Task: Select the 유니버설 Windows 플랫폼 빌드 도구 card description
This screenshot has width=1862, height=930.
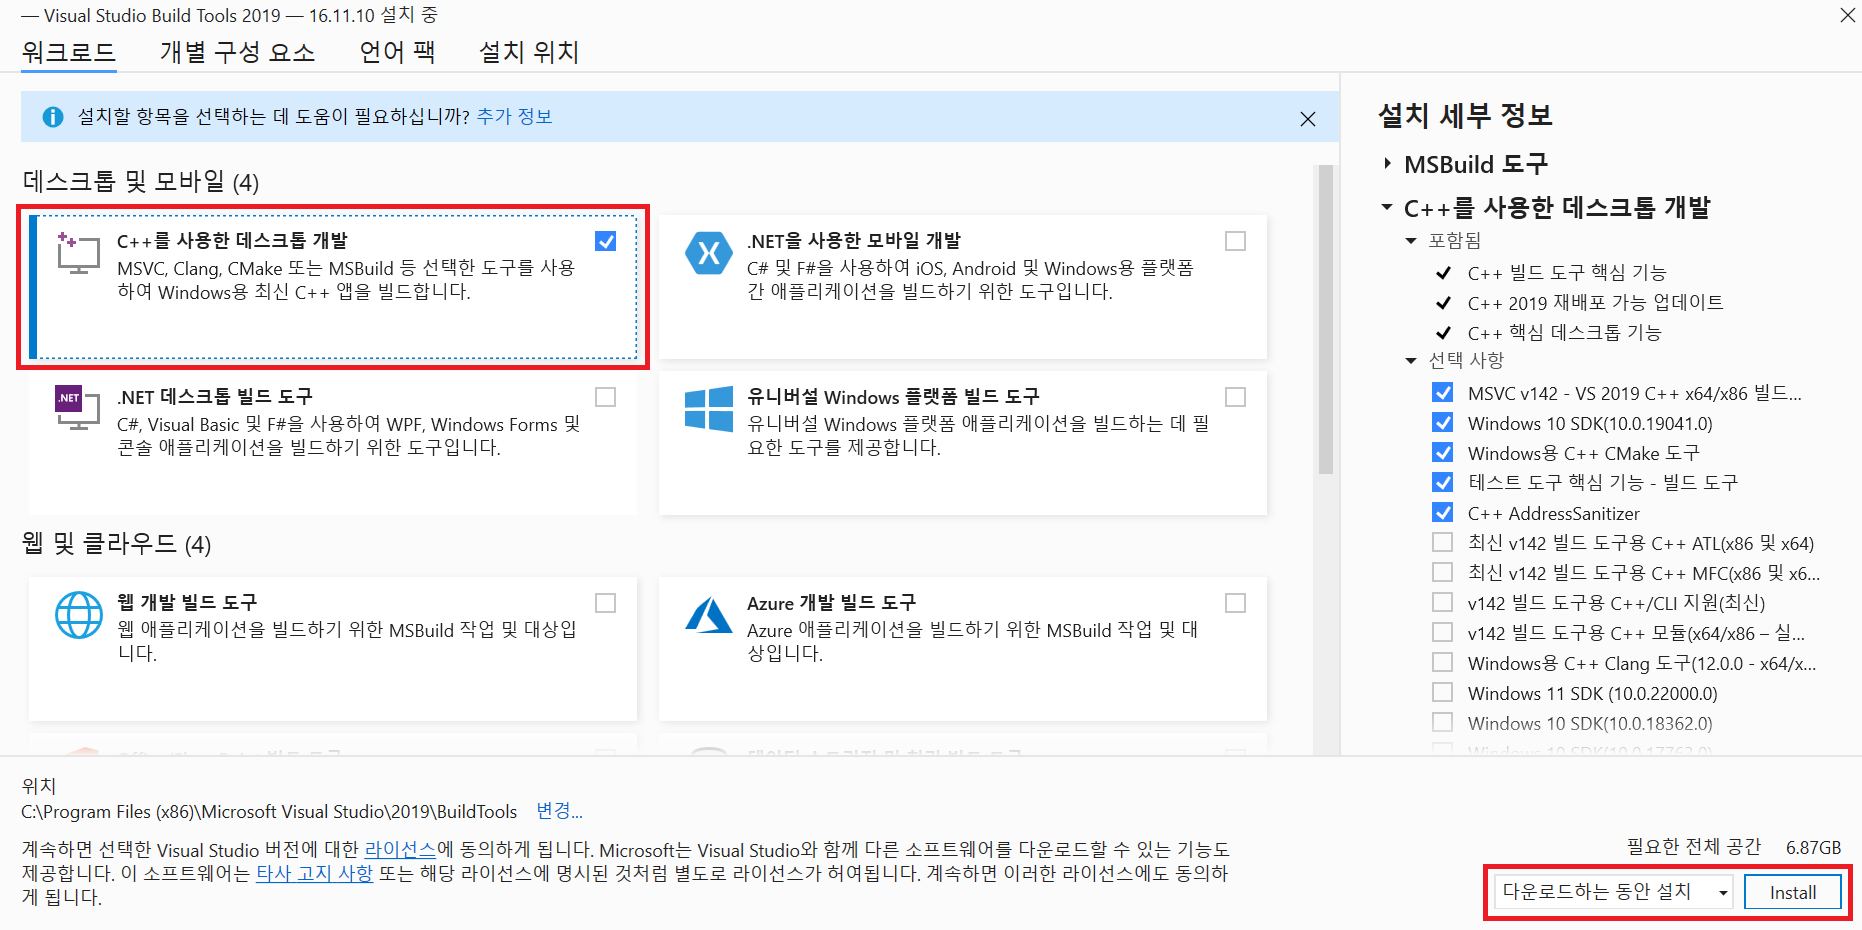Action: [x=978, y=436]
